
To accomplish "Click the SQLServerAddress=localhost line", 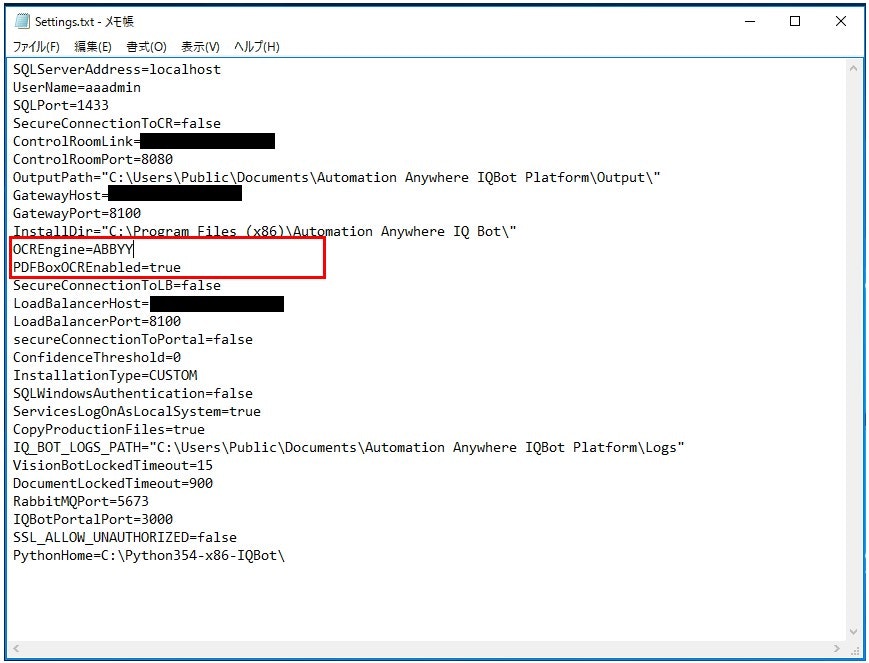I will (117, 69).
